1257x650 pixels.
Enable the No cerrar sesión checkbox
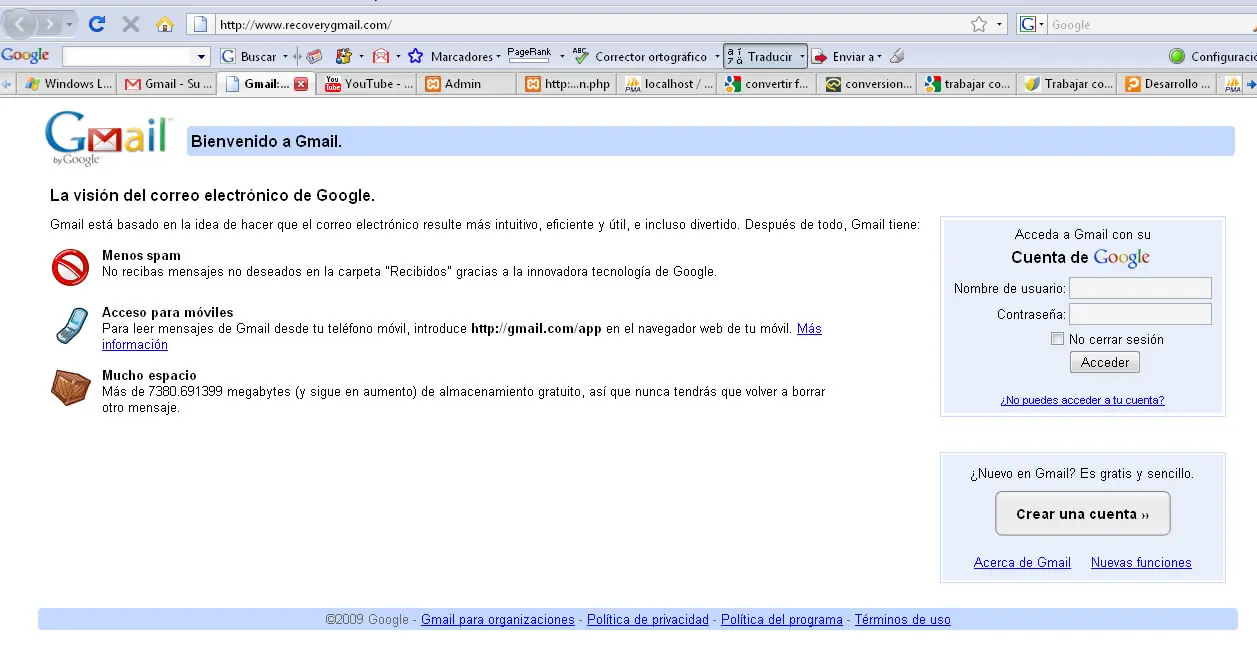click(1057, 338)
